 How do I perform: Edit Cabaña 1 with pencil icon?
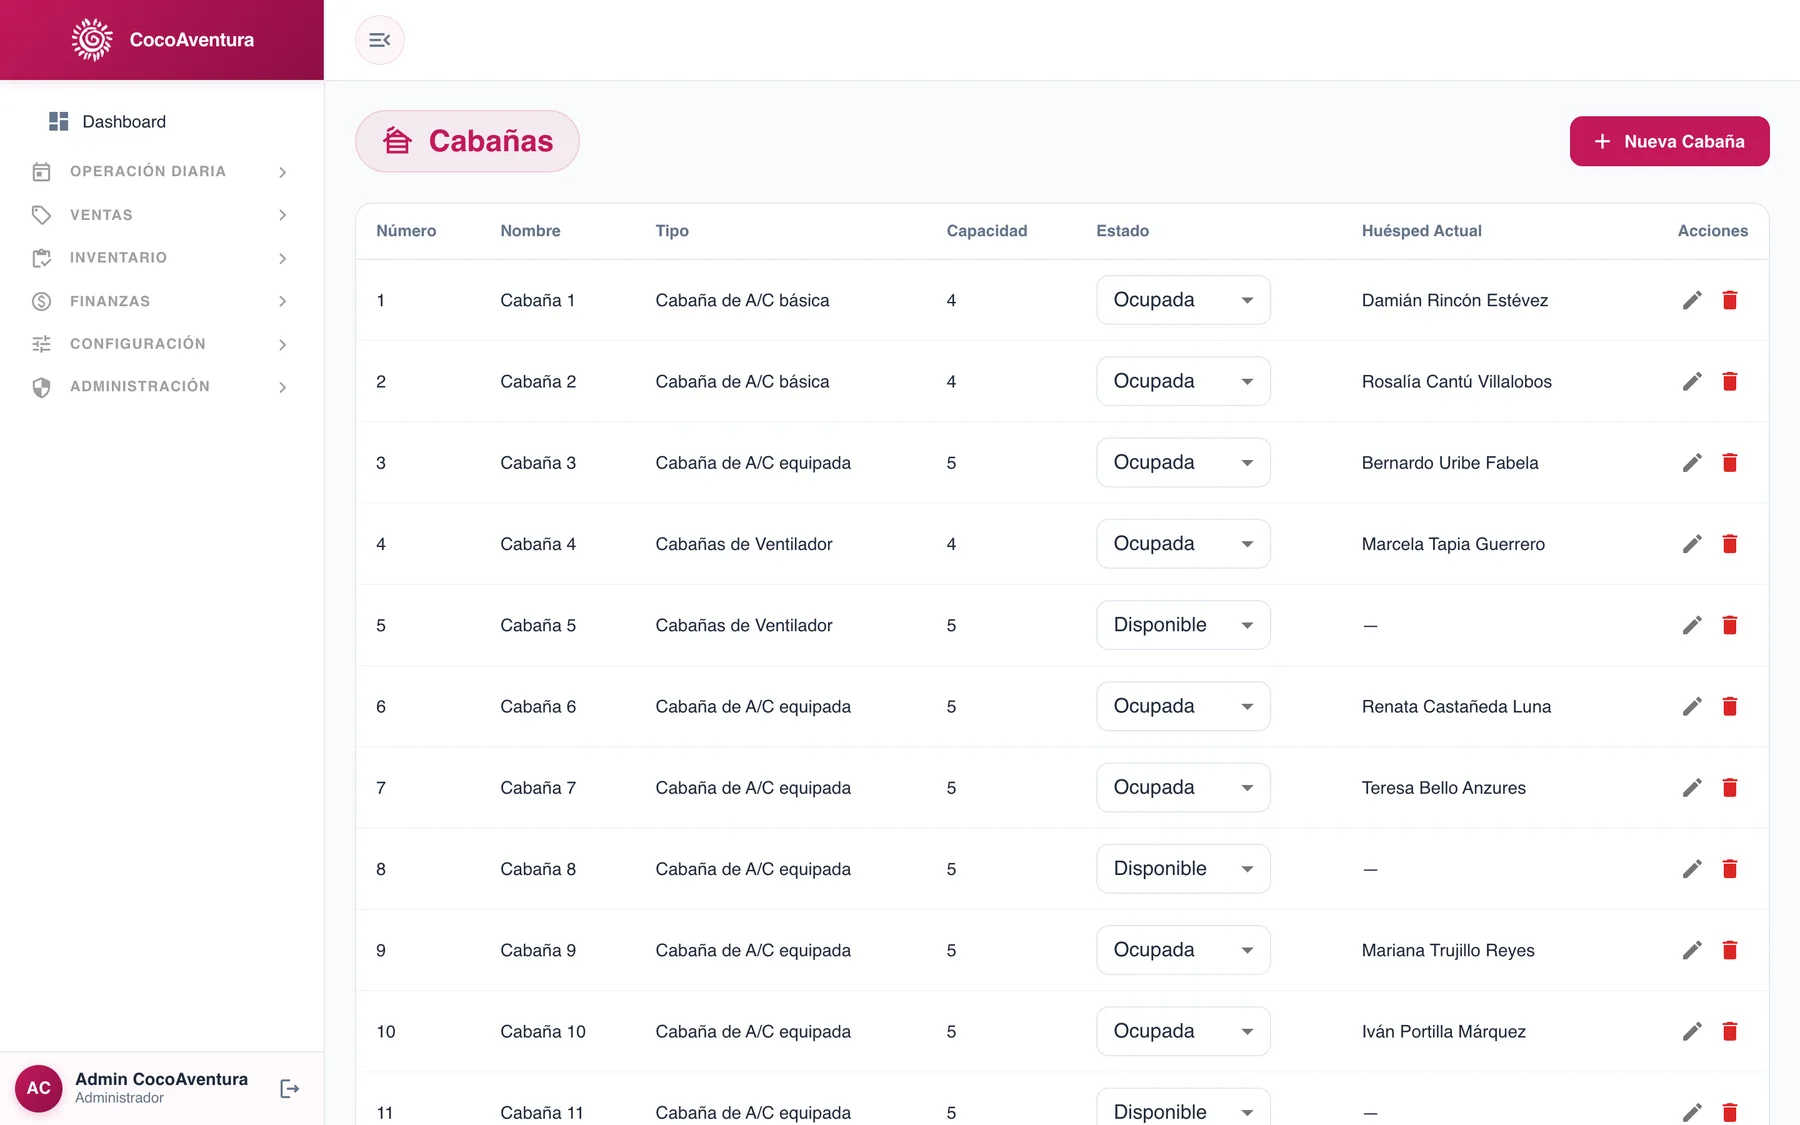pyautogui.click(x=1692, y=300)
